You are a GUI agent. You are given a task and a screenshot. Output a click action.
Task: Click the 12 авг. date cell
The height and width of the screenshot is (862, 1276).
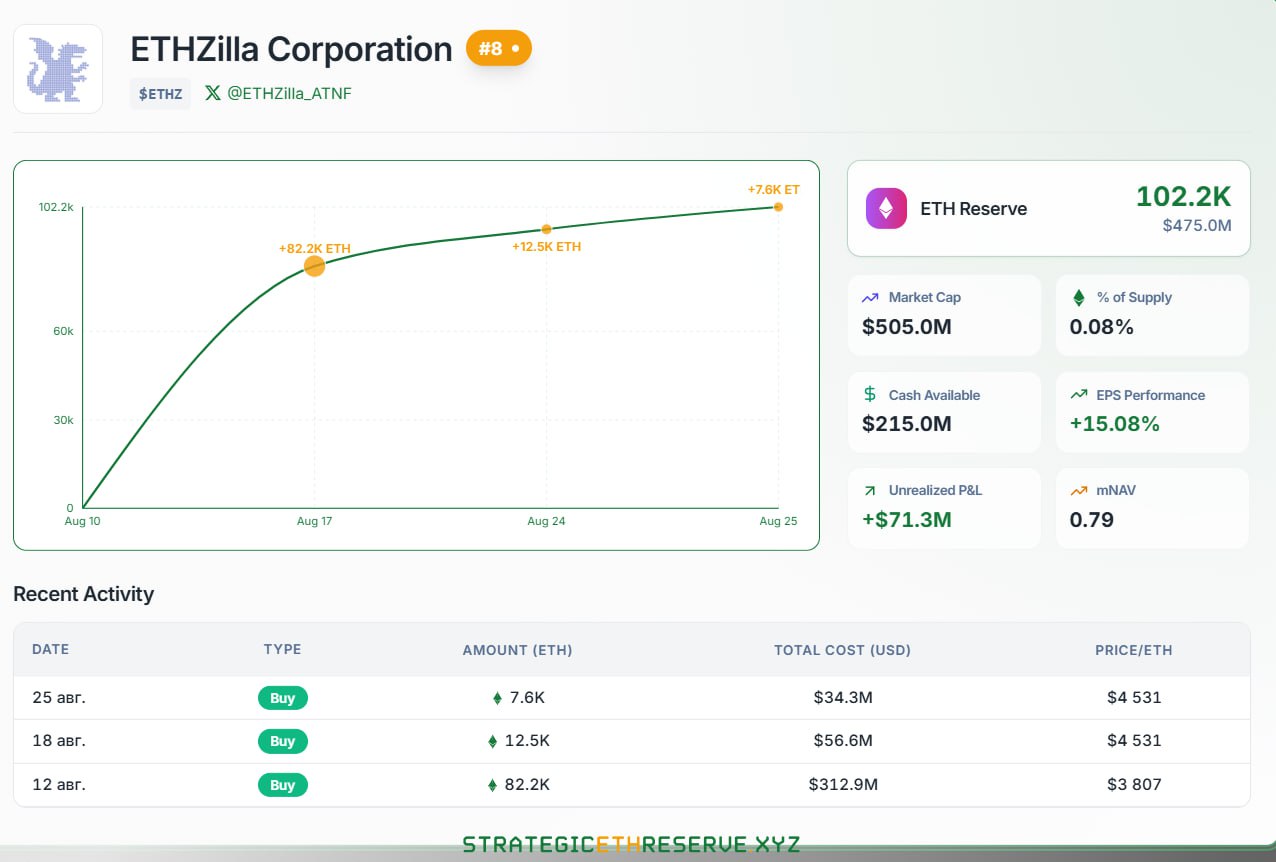coord(59,785)
